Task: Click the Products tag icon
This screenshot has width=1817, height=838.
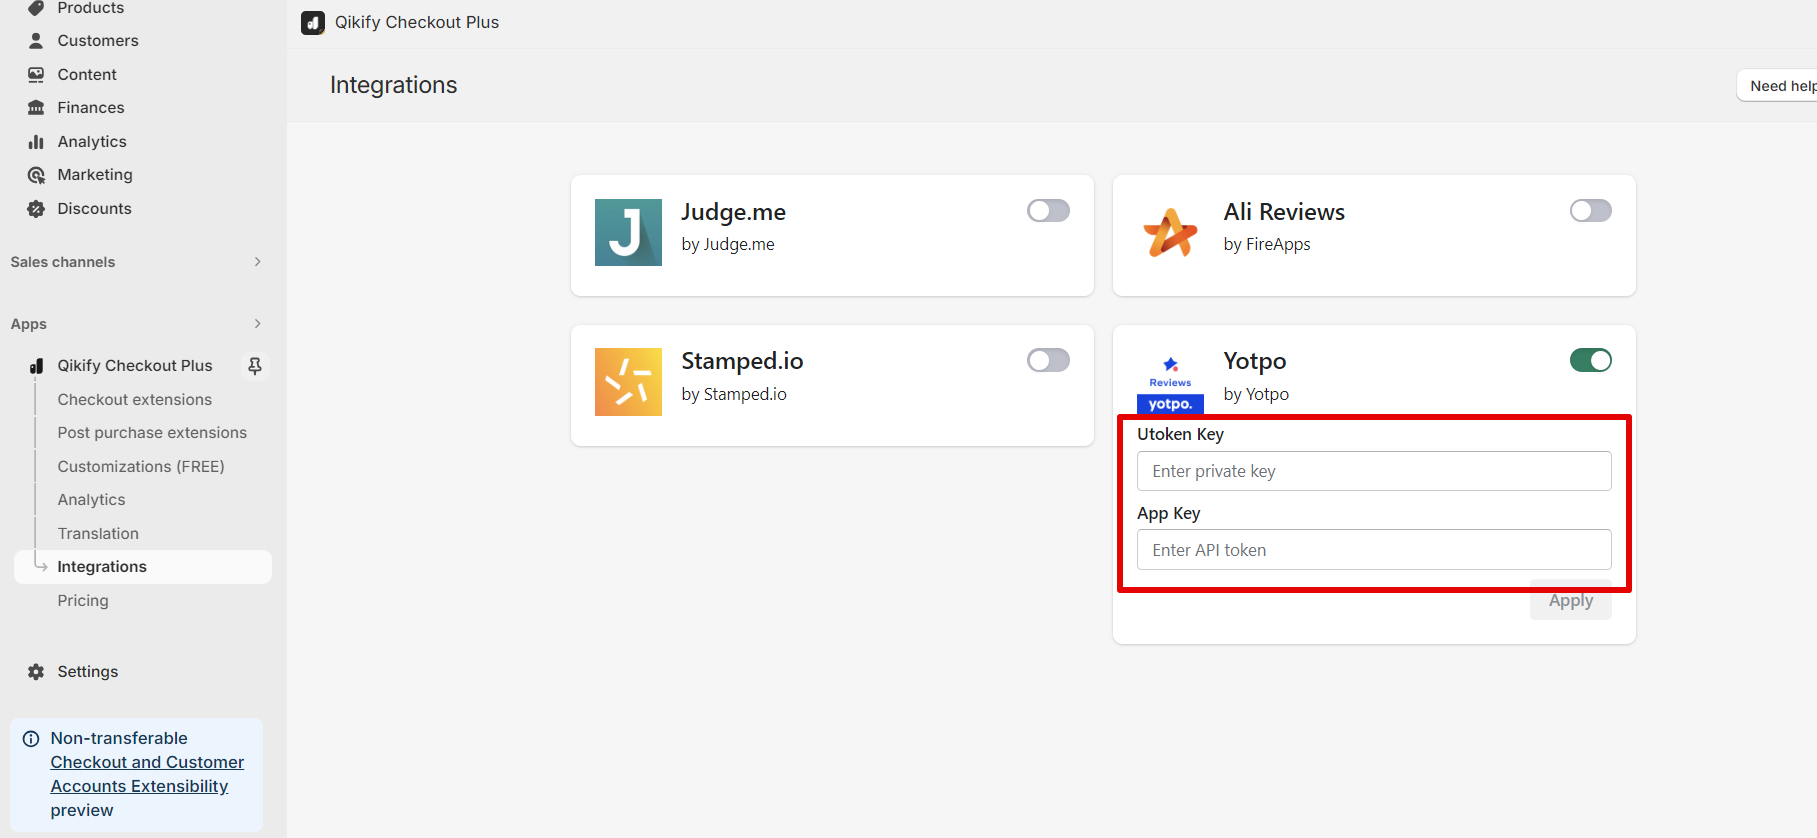Action: click(x=36, y=8)
